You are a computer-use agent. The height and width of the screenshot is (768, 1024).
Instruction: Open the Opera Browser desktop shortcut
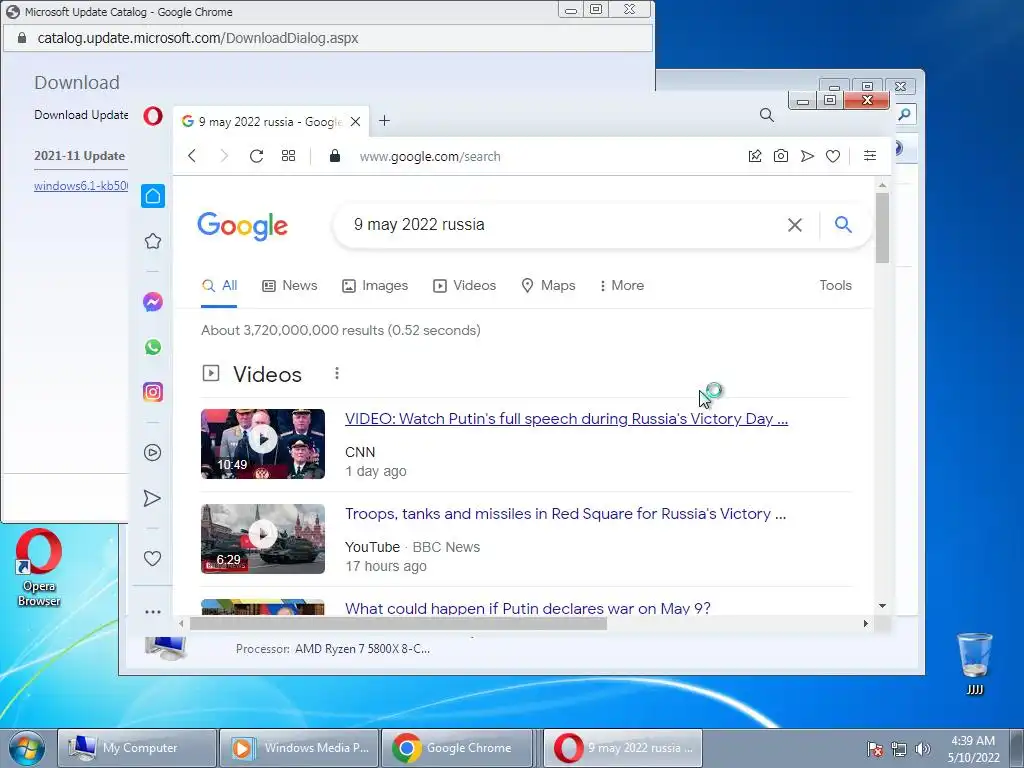tap(39, 567)
